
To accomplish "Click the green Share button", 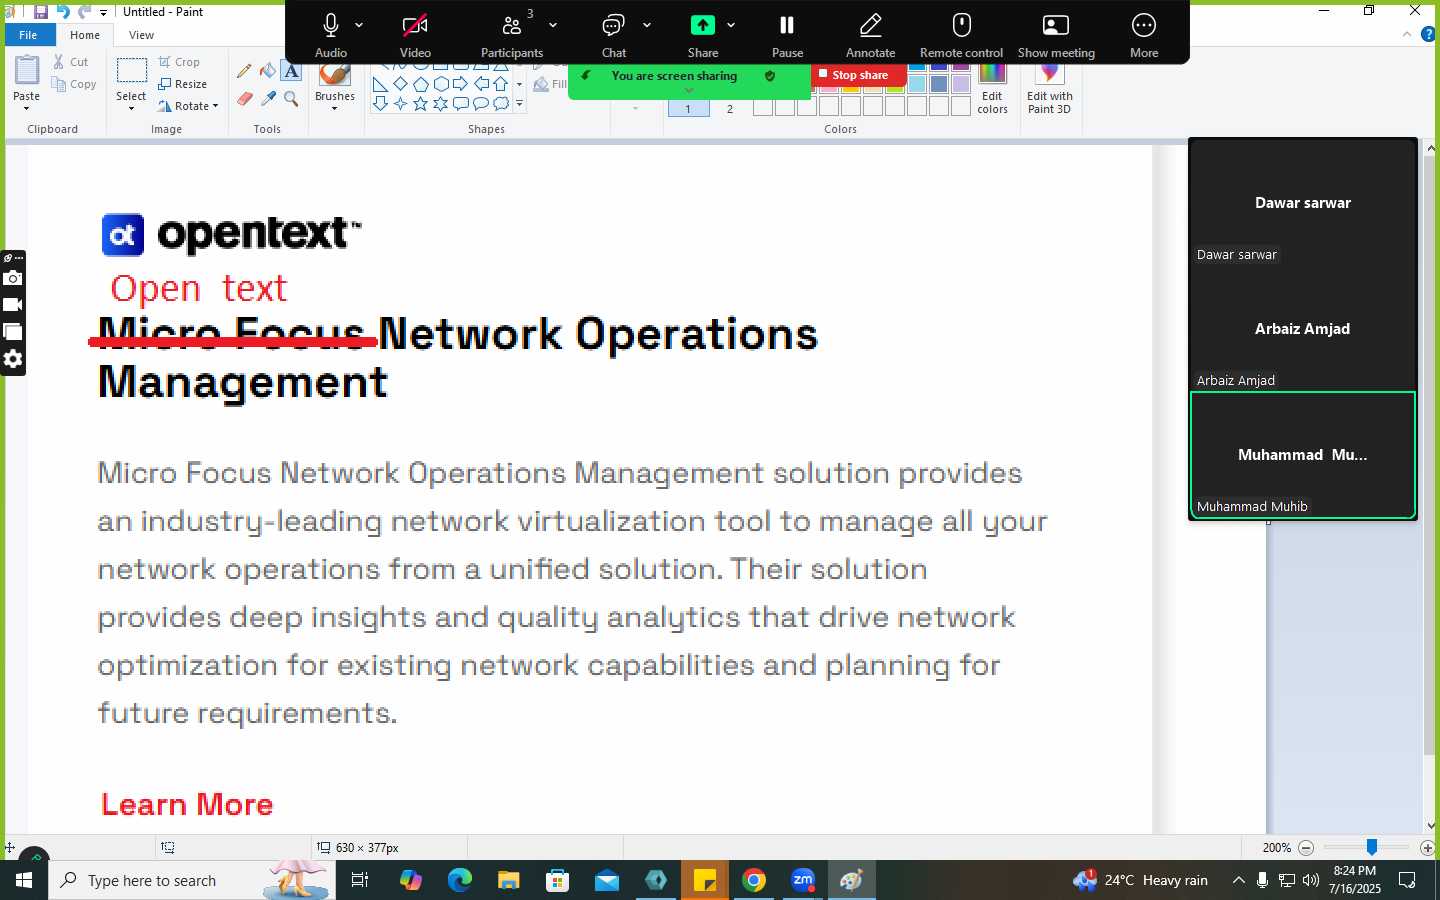I will pos(703,34).
